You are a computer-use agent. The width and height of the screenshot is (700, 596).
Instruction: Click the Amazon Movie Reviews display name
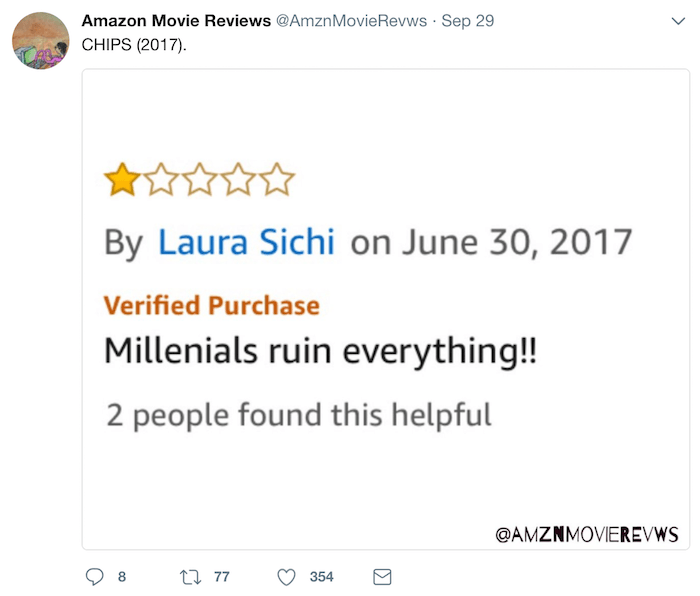176,21
